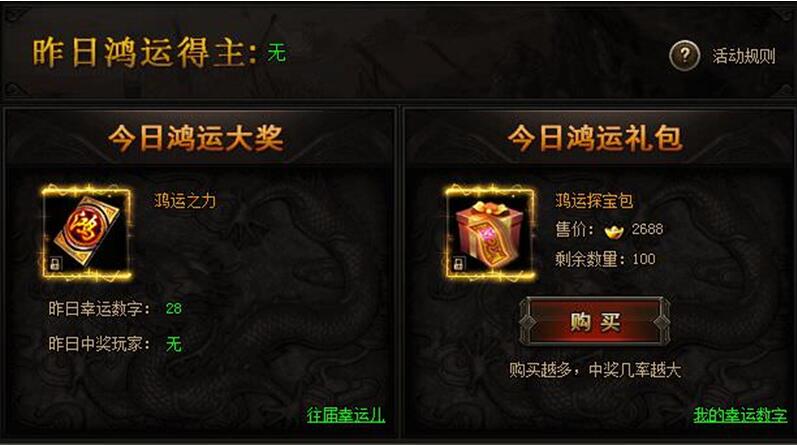The height and width of the screenshot is (445, 797).
Task: Click yesterday's lucky number 28
Action: click(x=173, y=308)
